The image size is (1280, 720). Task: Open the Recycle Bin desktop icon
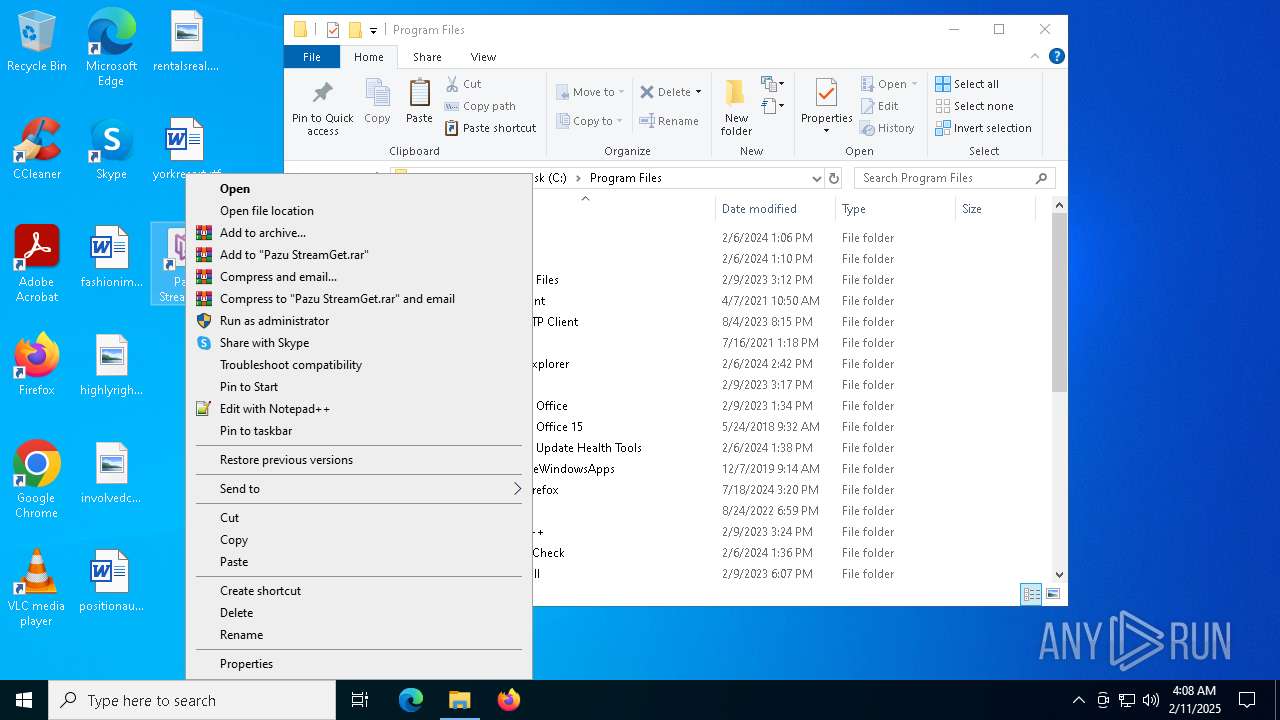(37, 42)
